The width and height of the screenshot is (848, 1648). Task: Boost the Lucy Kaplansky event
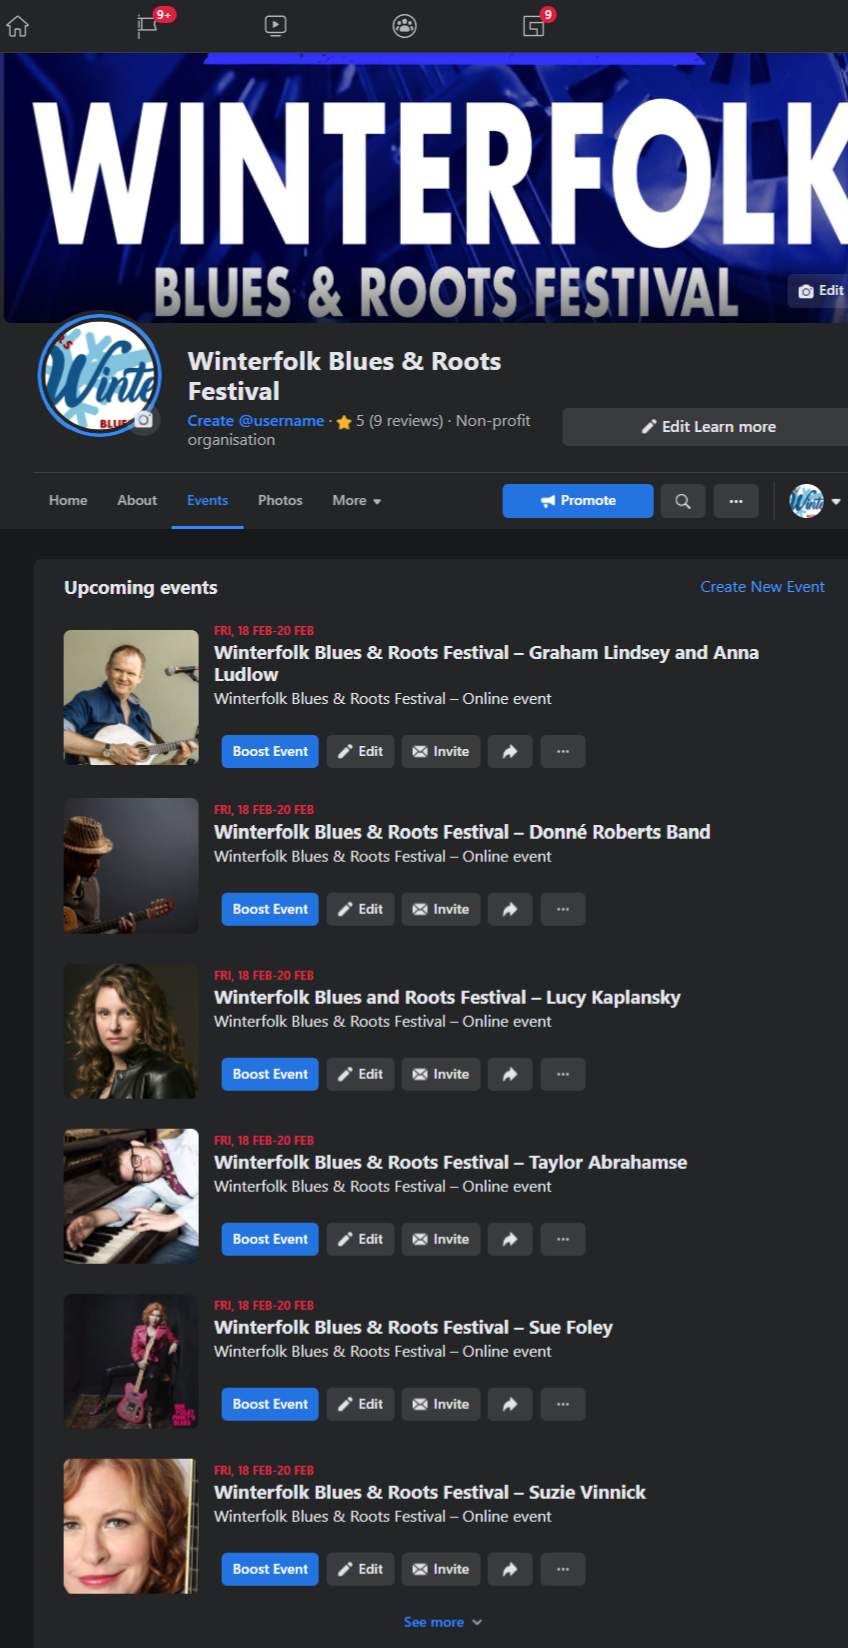[270, 1075]
